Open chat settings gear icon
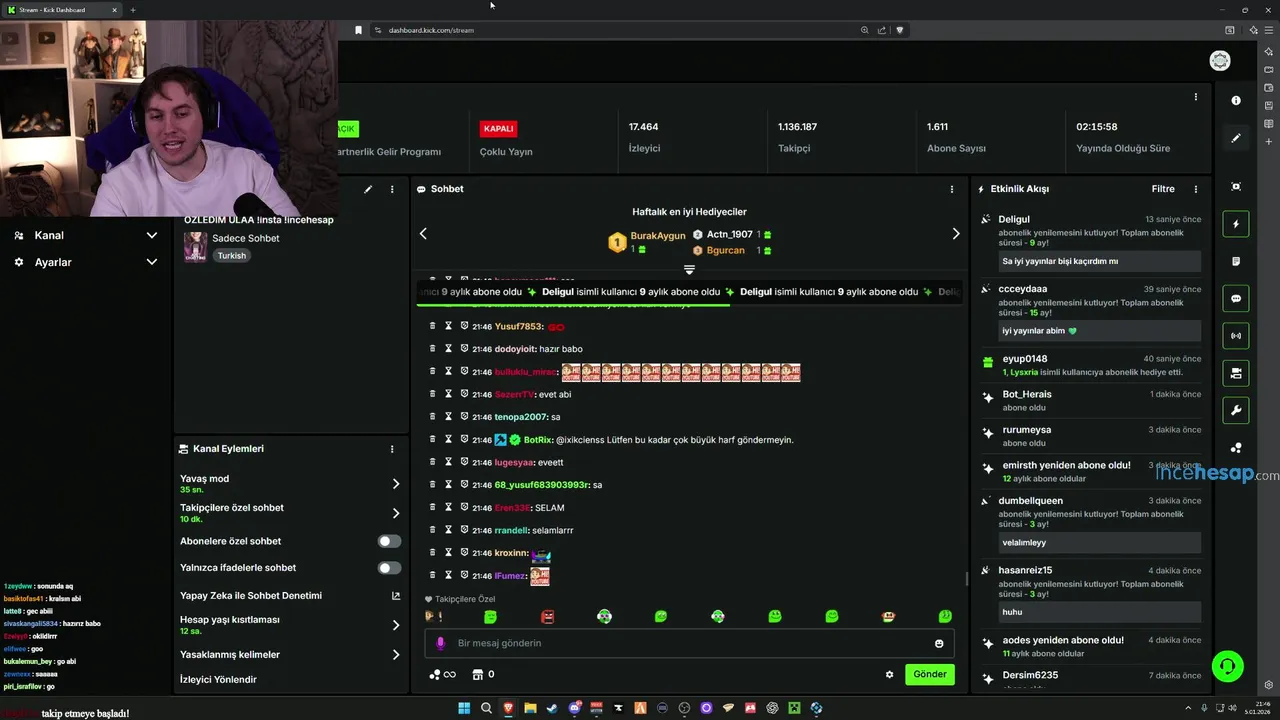Viewport: 1280px width, 720px height. pos(889,675)
